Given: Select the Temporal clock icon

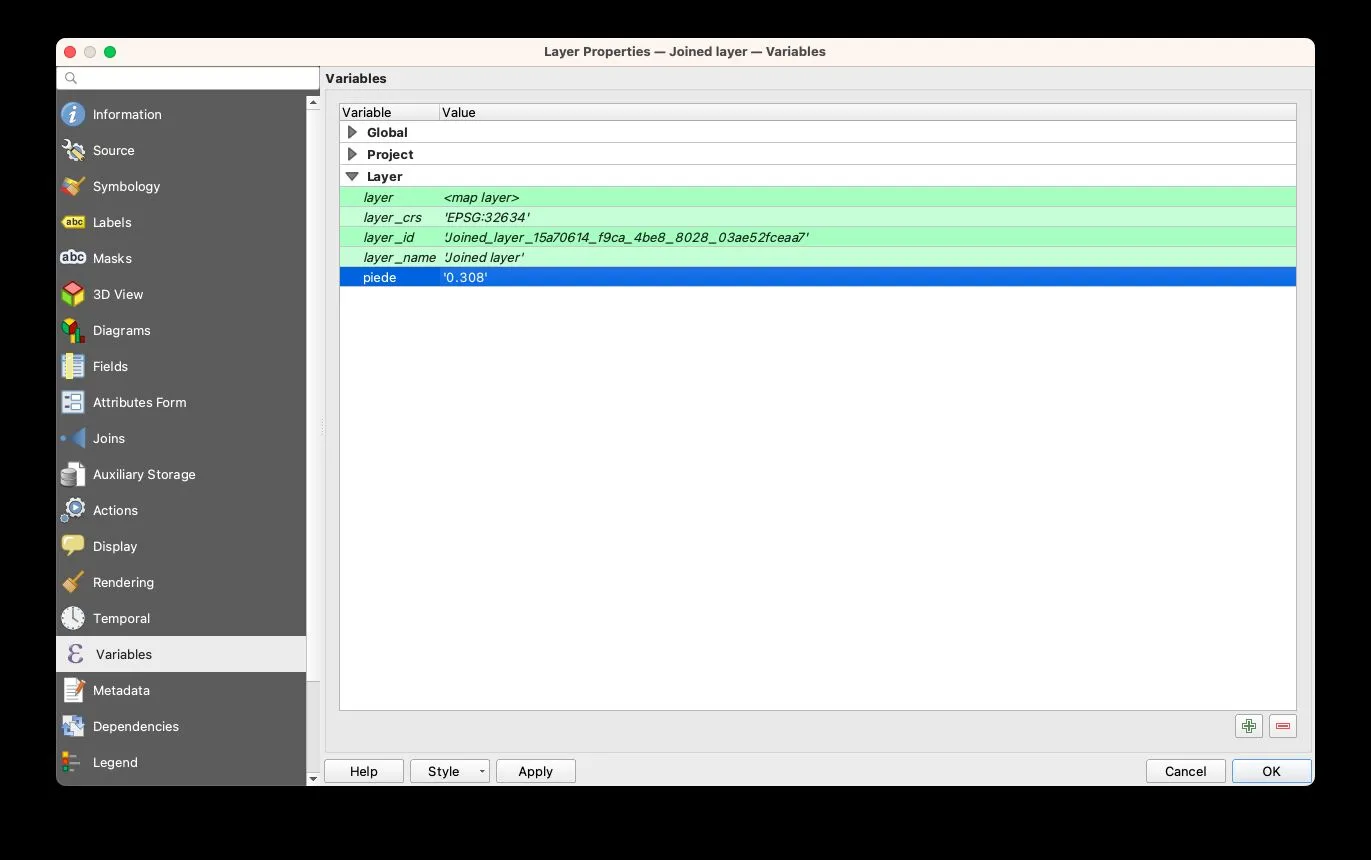Looking at the screenshot, I should pos(73,618).
